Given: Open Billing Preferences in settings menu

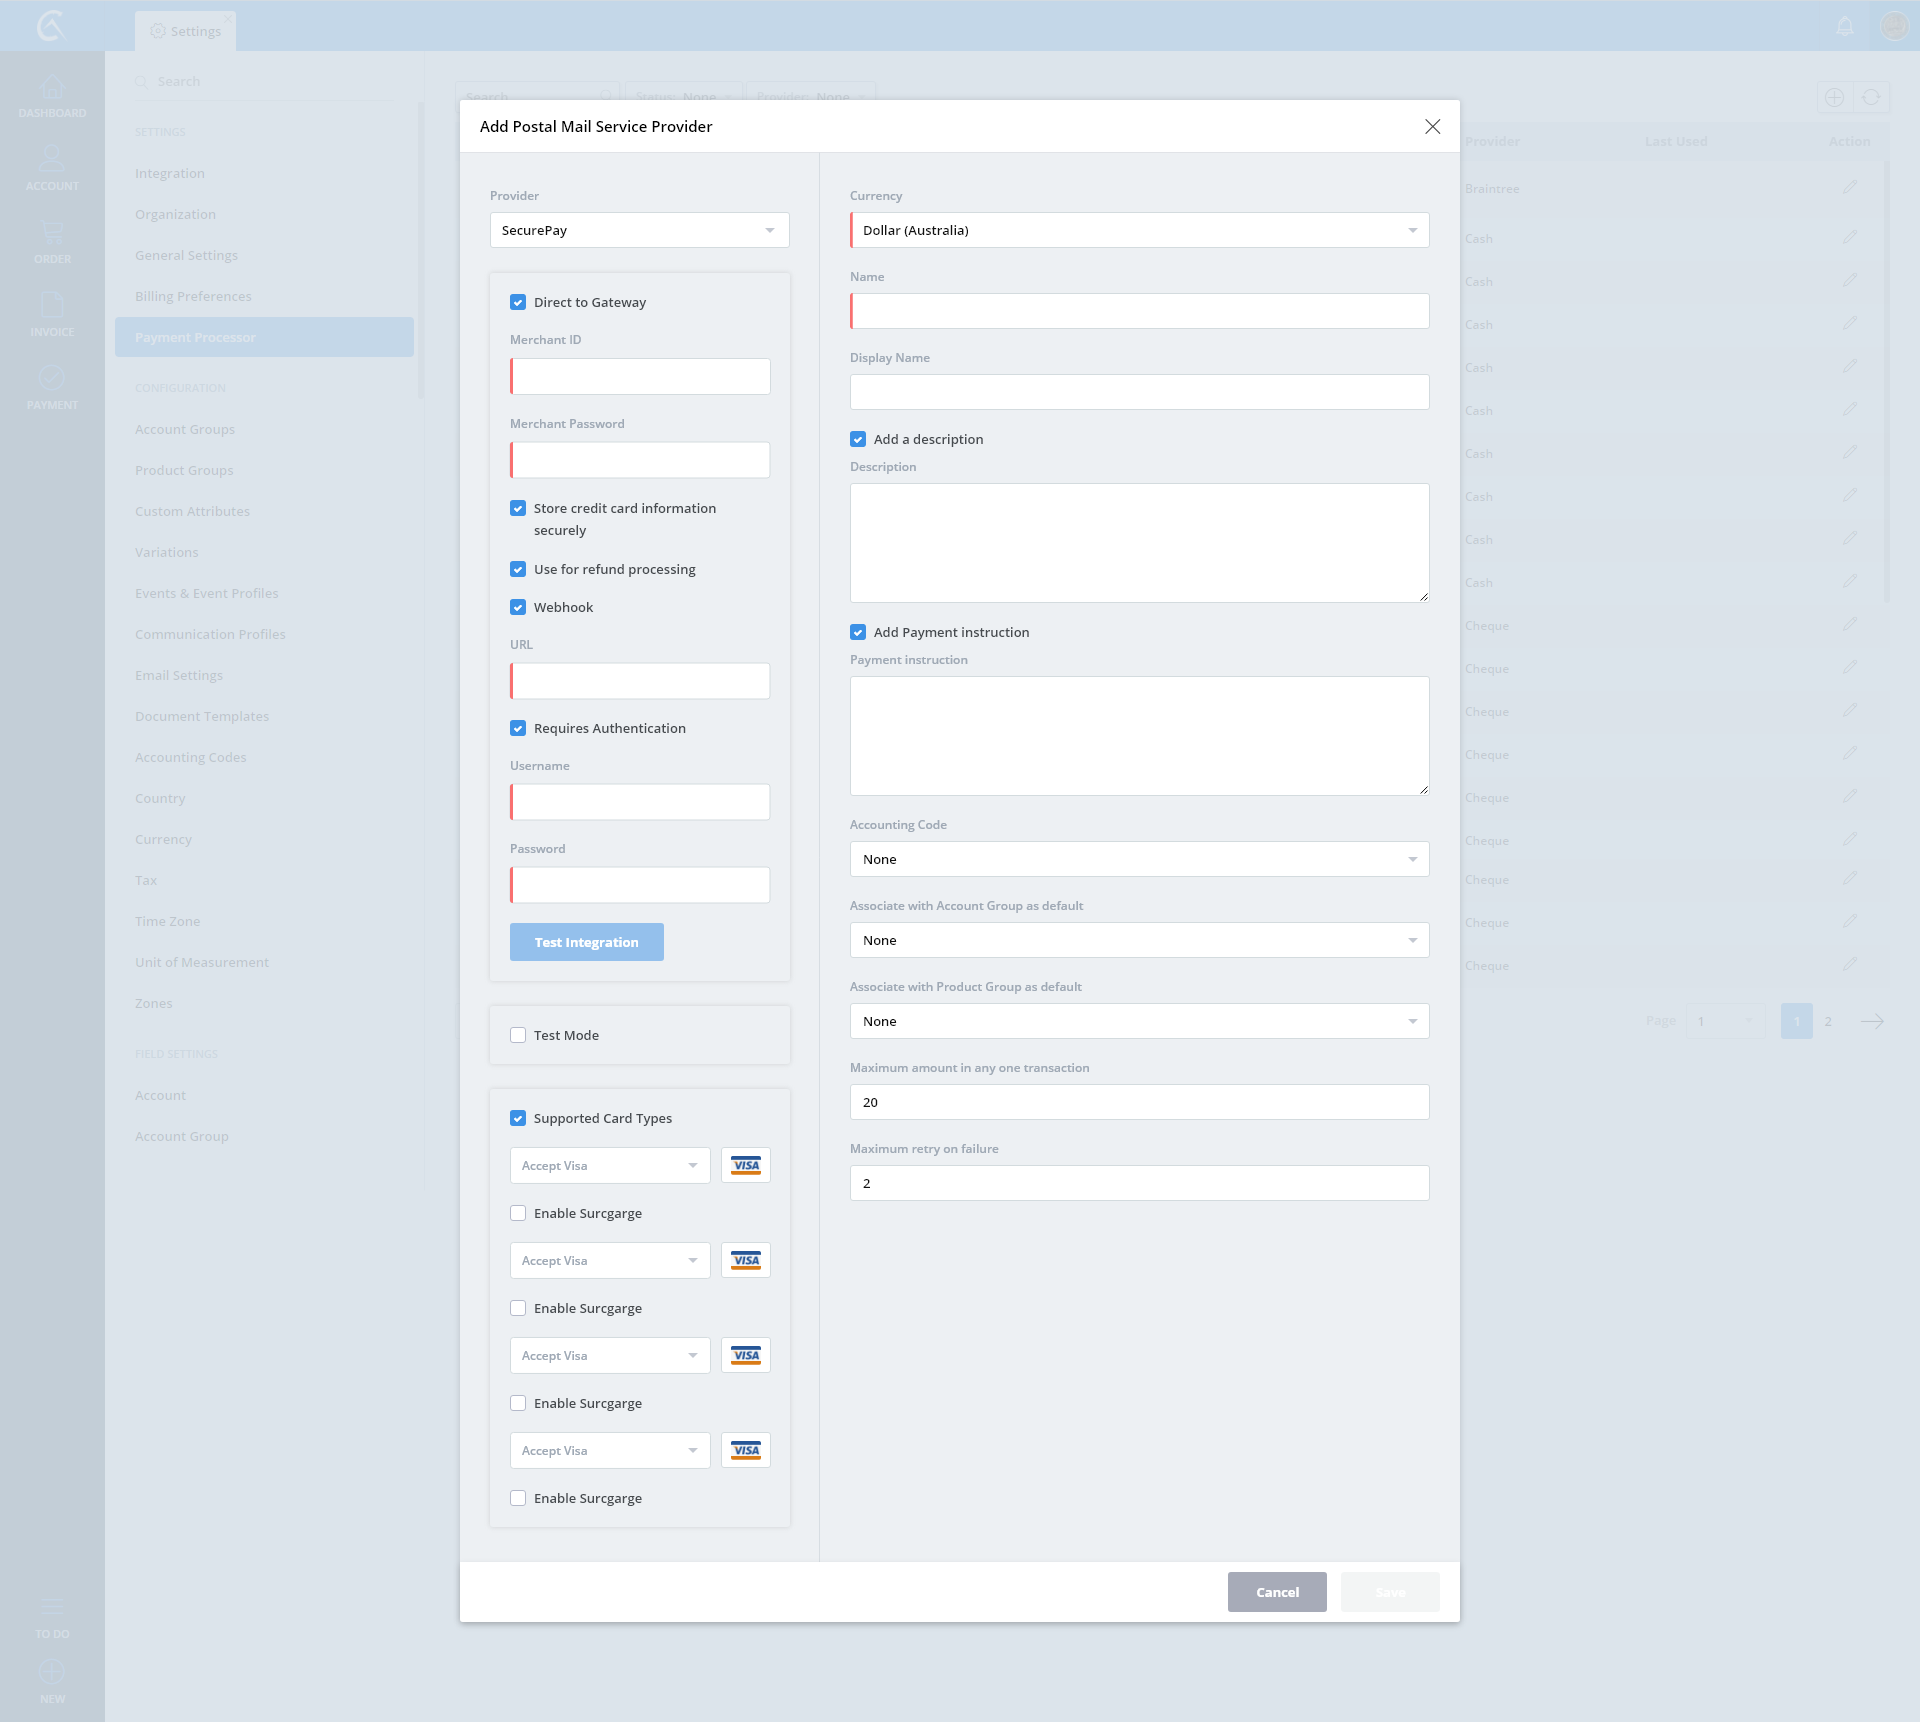Looking at the screenshot, I should click(193, 296).
